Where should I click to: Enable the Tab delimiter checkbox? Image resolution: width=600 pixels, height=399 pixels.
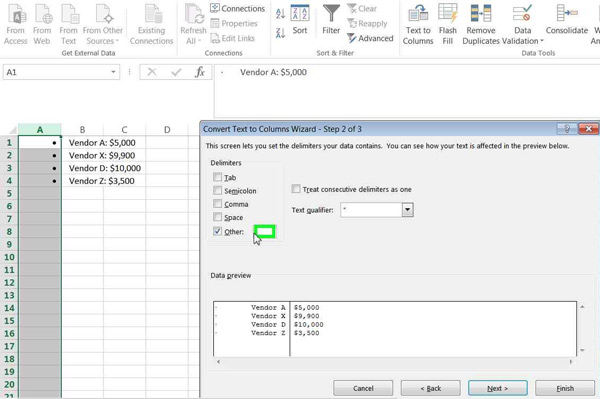coord(217,177)
